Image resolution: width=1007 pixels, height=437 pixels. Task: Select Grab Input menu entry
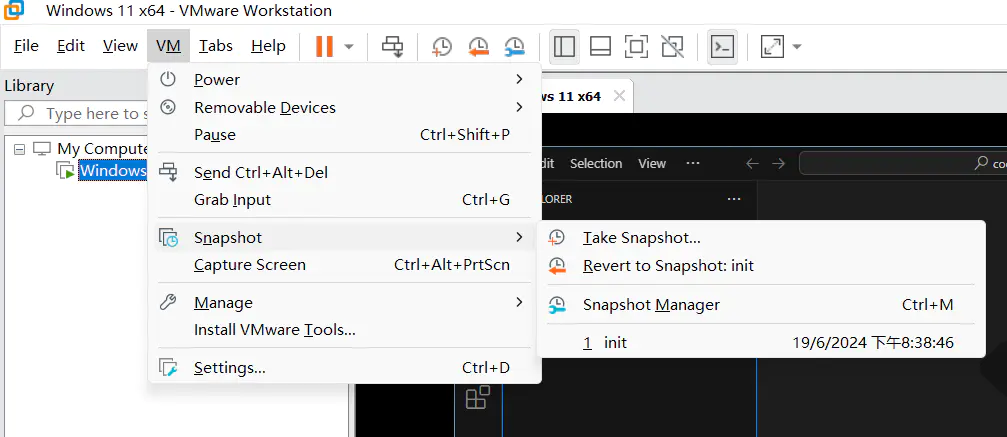[x=345, y=200]
